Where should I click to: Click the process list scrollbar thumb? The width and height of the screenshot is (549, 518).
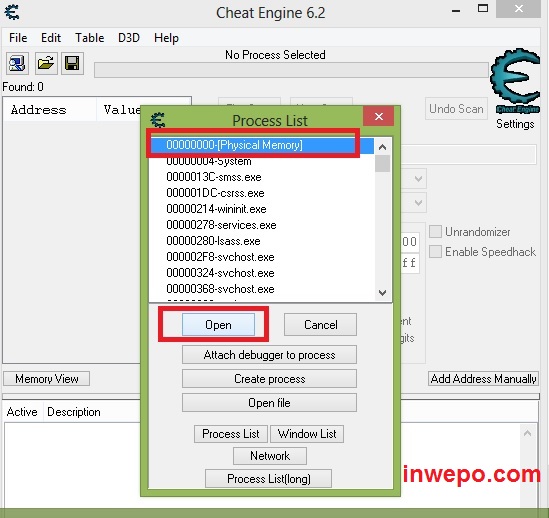(382, 164)
